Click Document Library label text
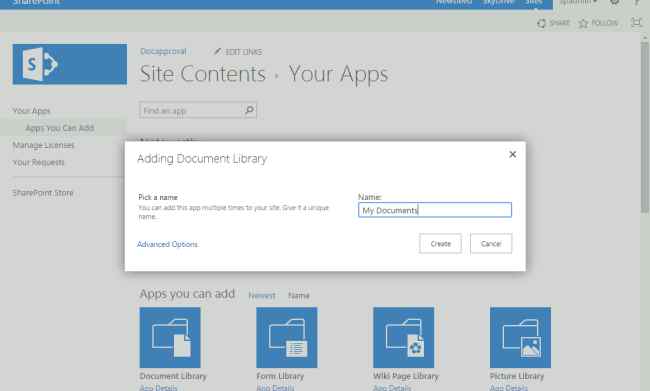The image size is (650, 391). point(173,376)
